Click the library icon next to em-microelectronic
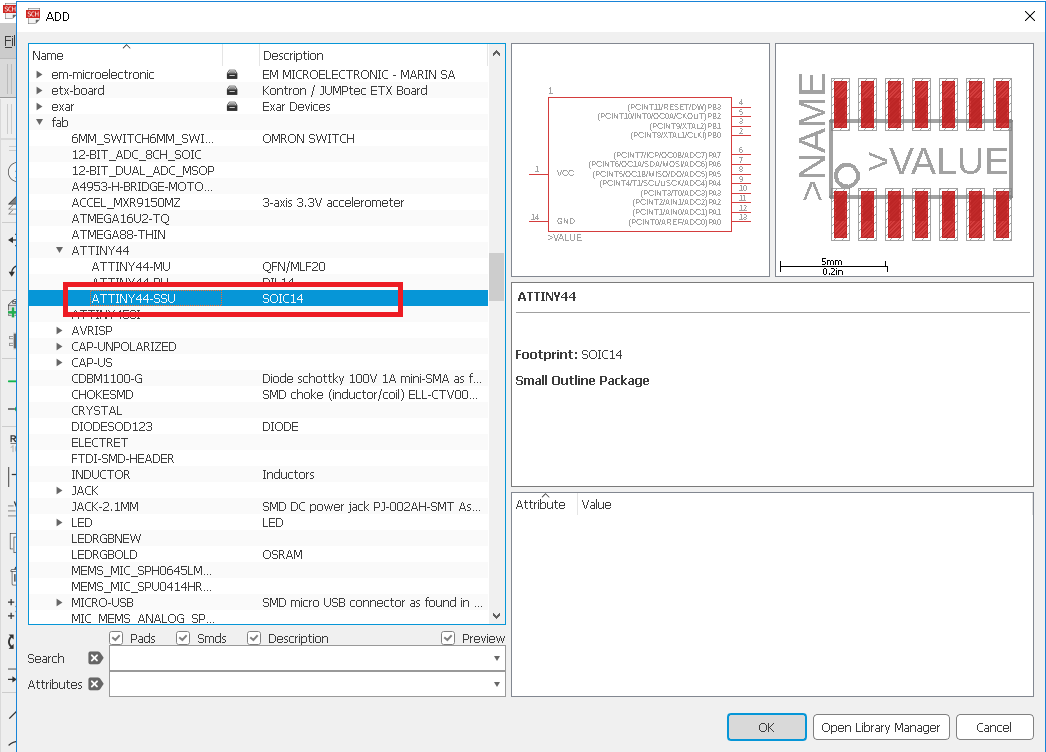The width and height of the screenshot is (1046, 752). tap(232, 74)
